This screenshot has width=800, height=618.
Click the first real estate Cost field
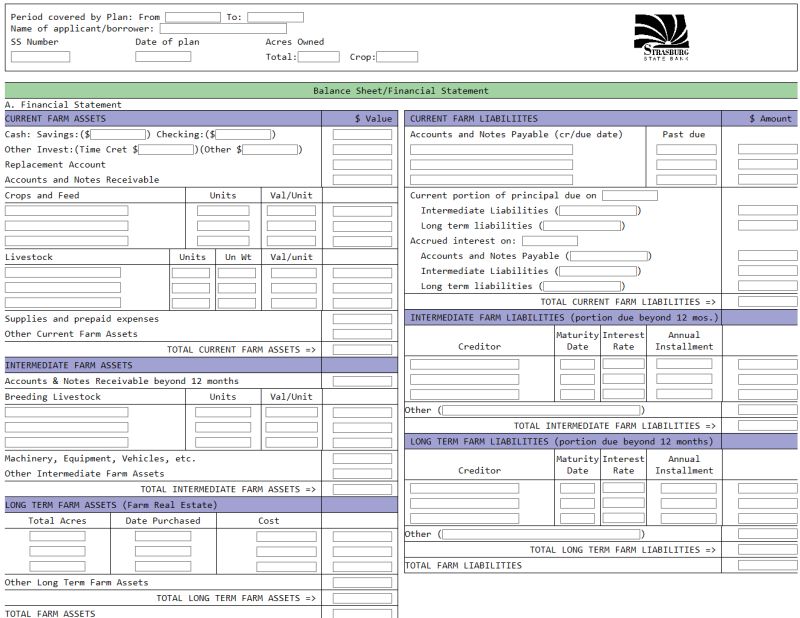pos(286,536)
